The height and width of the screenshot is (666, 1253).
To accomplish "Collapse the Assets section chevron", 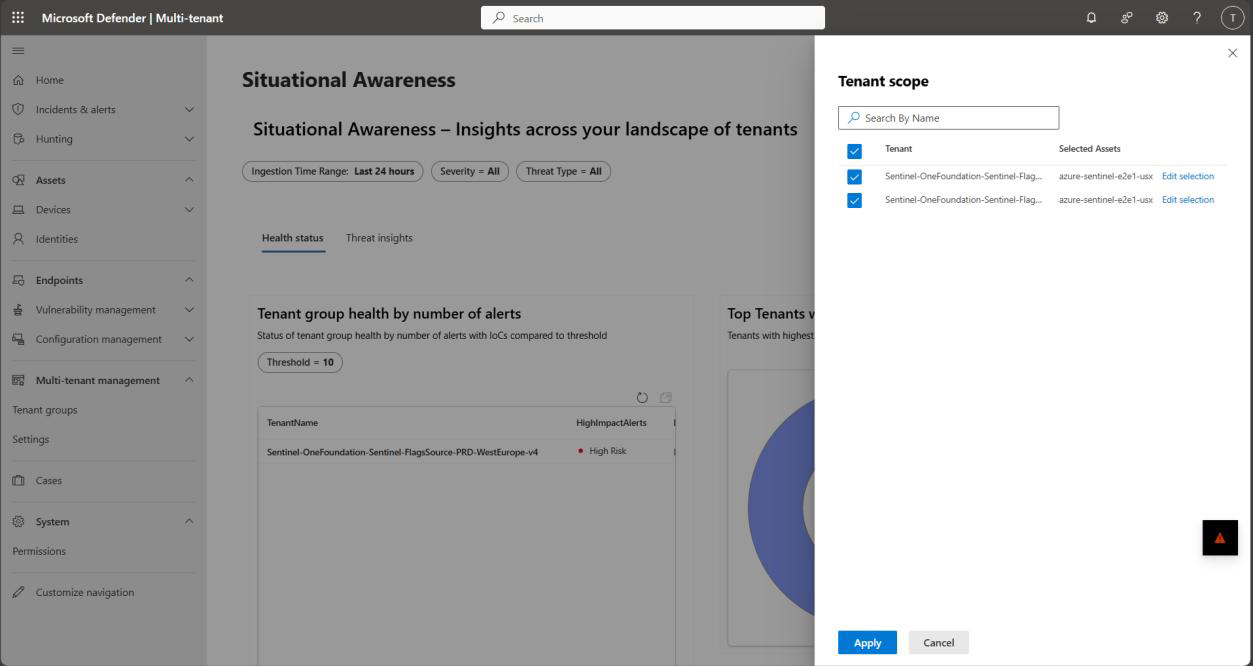I will [x=189, y=180].
